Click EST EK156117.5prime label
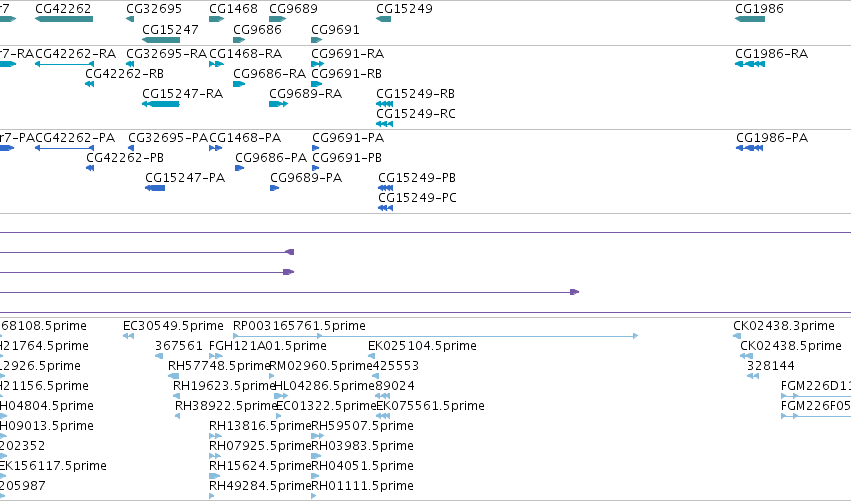Screen dimensions: 851x501 [x=53, y=466]
